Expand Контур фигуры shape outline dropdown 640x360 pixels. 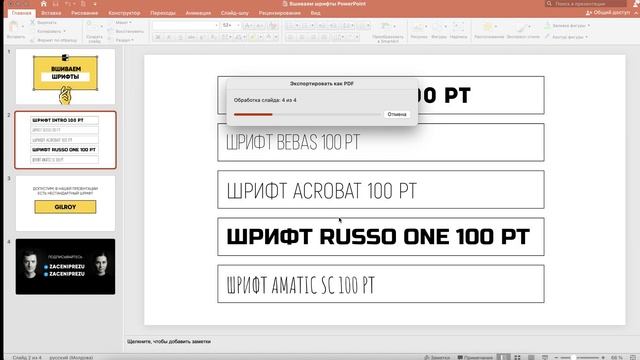click(x=587, y=37)
